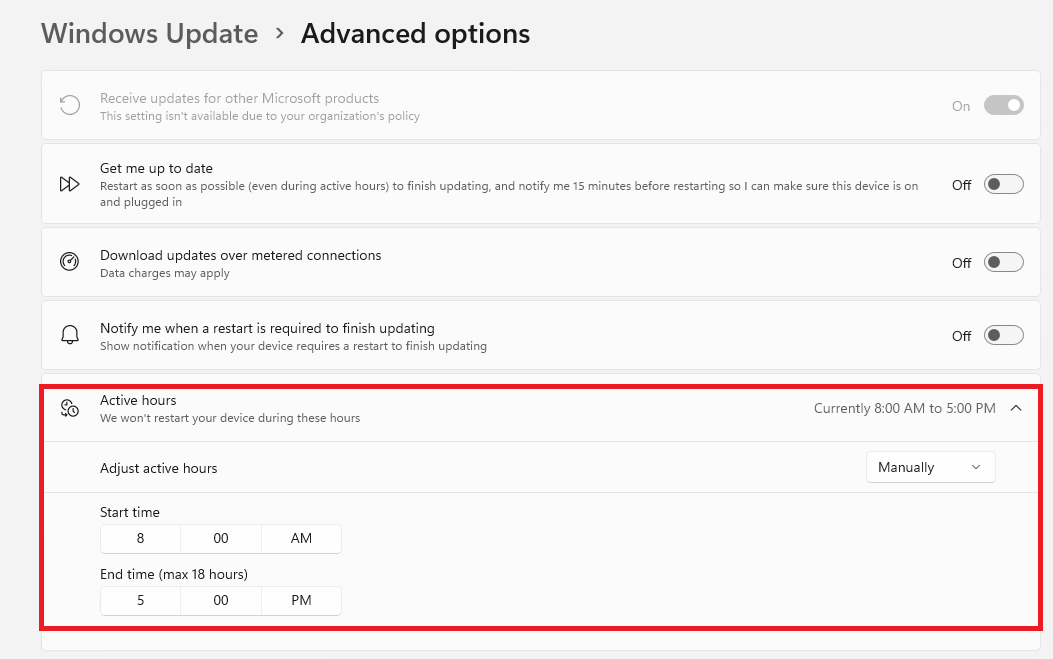Click the sync icon beside Receive updates
This screenshot has width=1053, height=659.
(70, 105)
